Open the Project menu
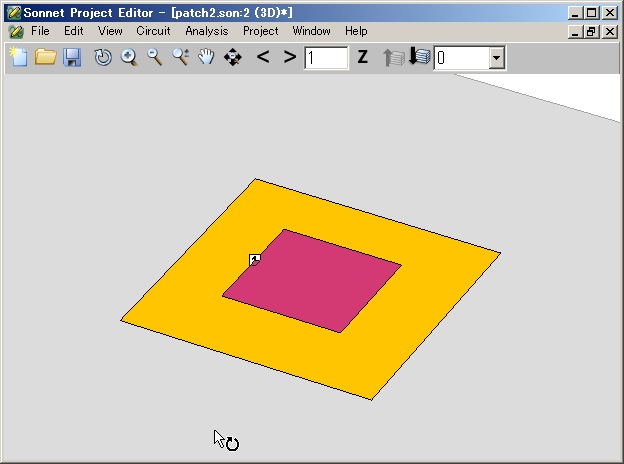The width and height of the screenshot is (624, 464). (x=261, y=31)
